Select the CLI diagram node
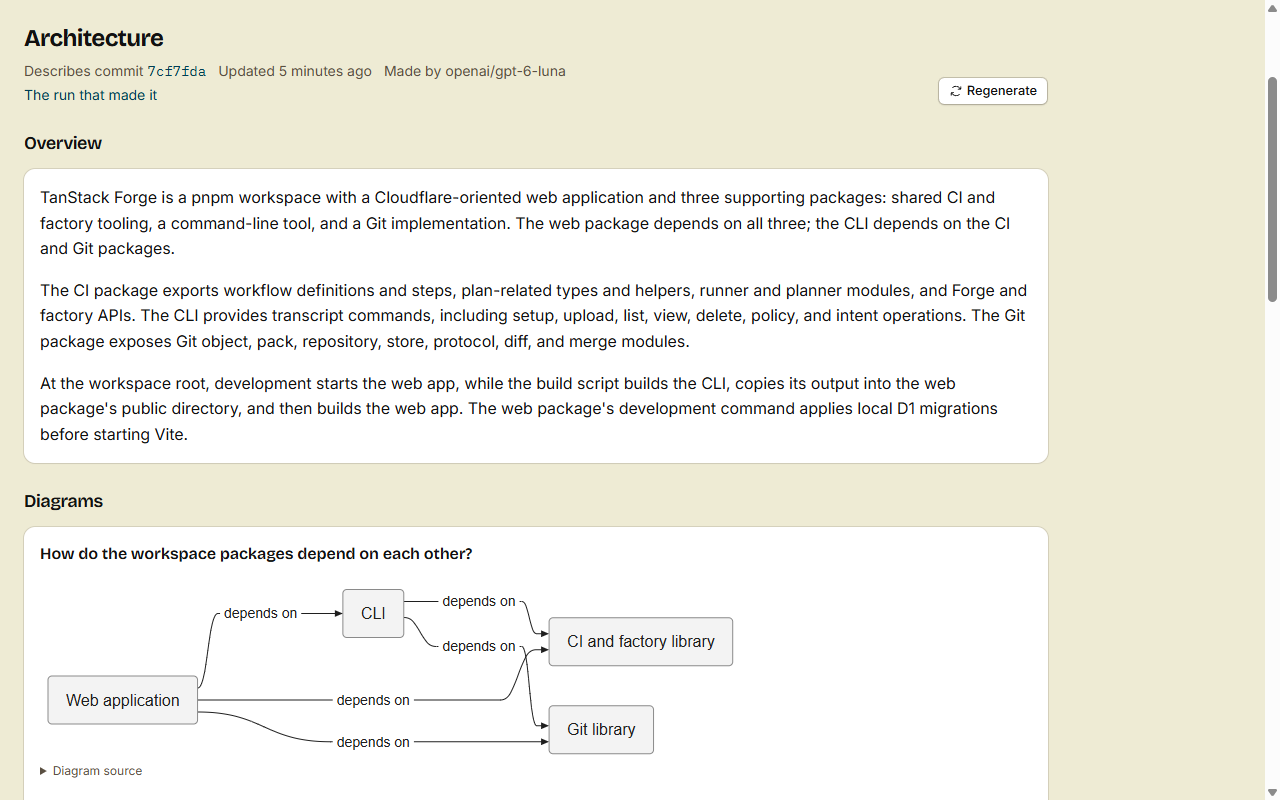The height and width of the screenshot is (800, 1280). tap(373, 613)
